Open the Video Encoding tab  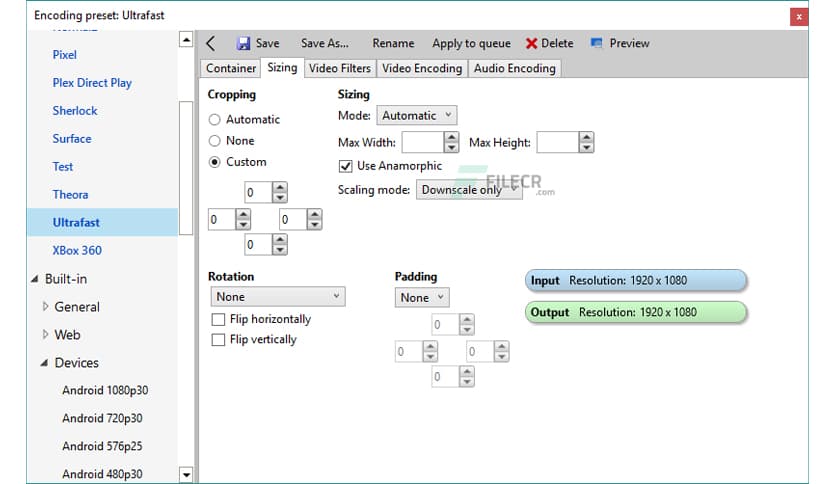[422, 68]
